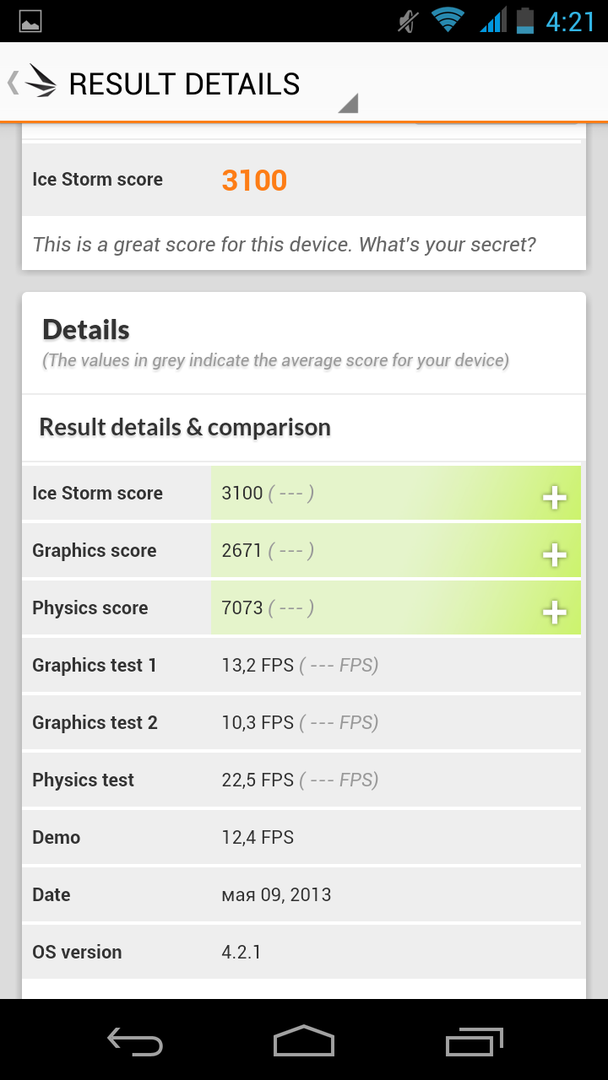Select the Date row showing мая 09, 2013

pos(300,894)
